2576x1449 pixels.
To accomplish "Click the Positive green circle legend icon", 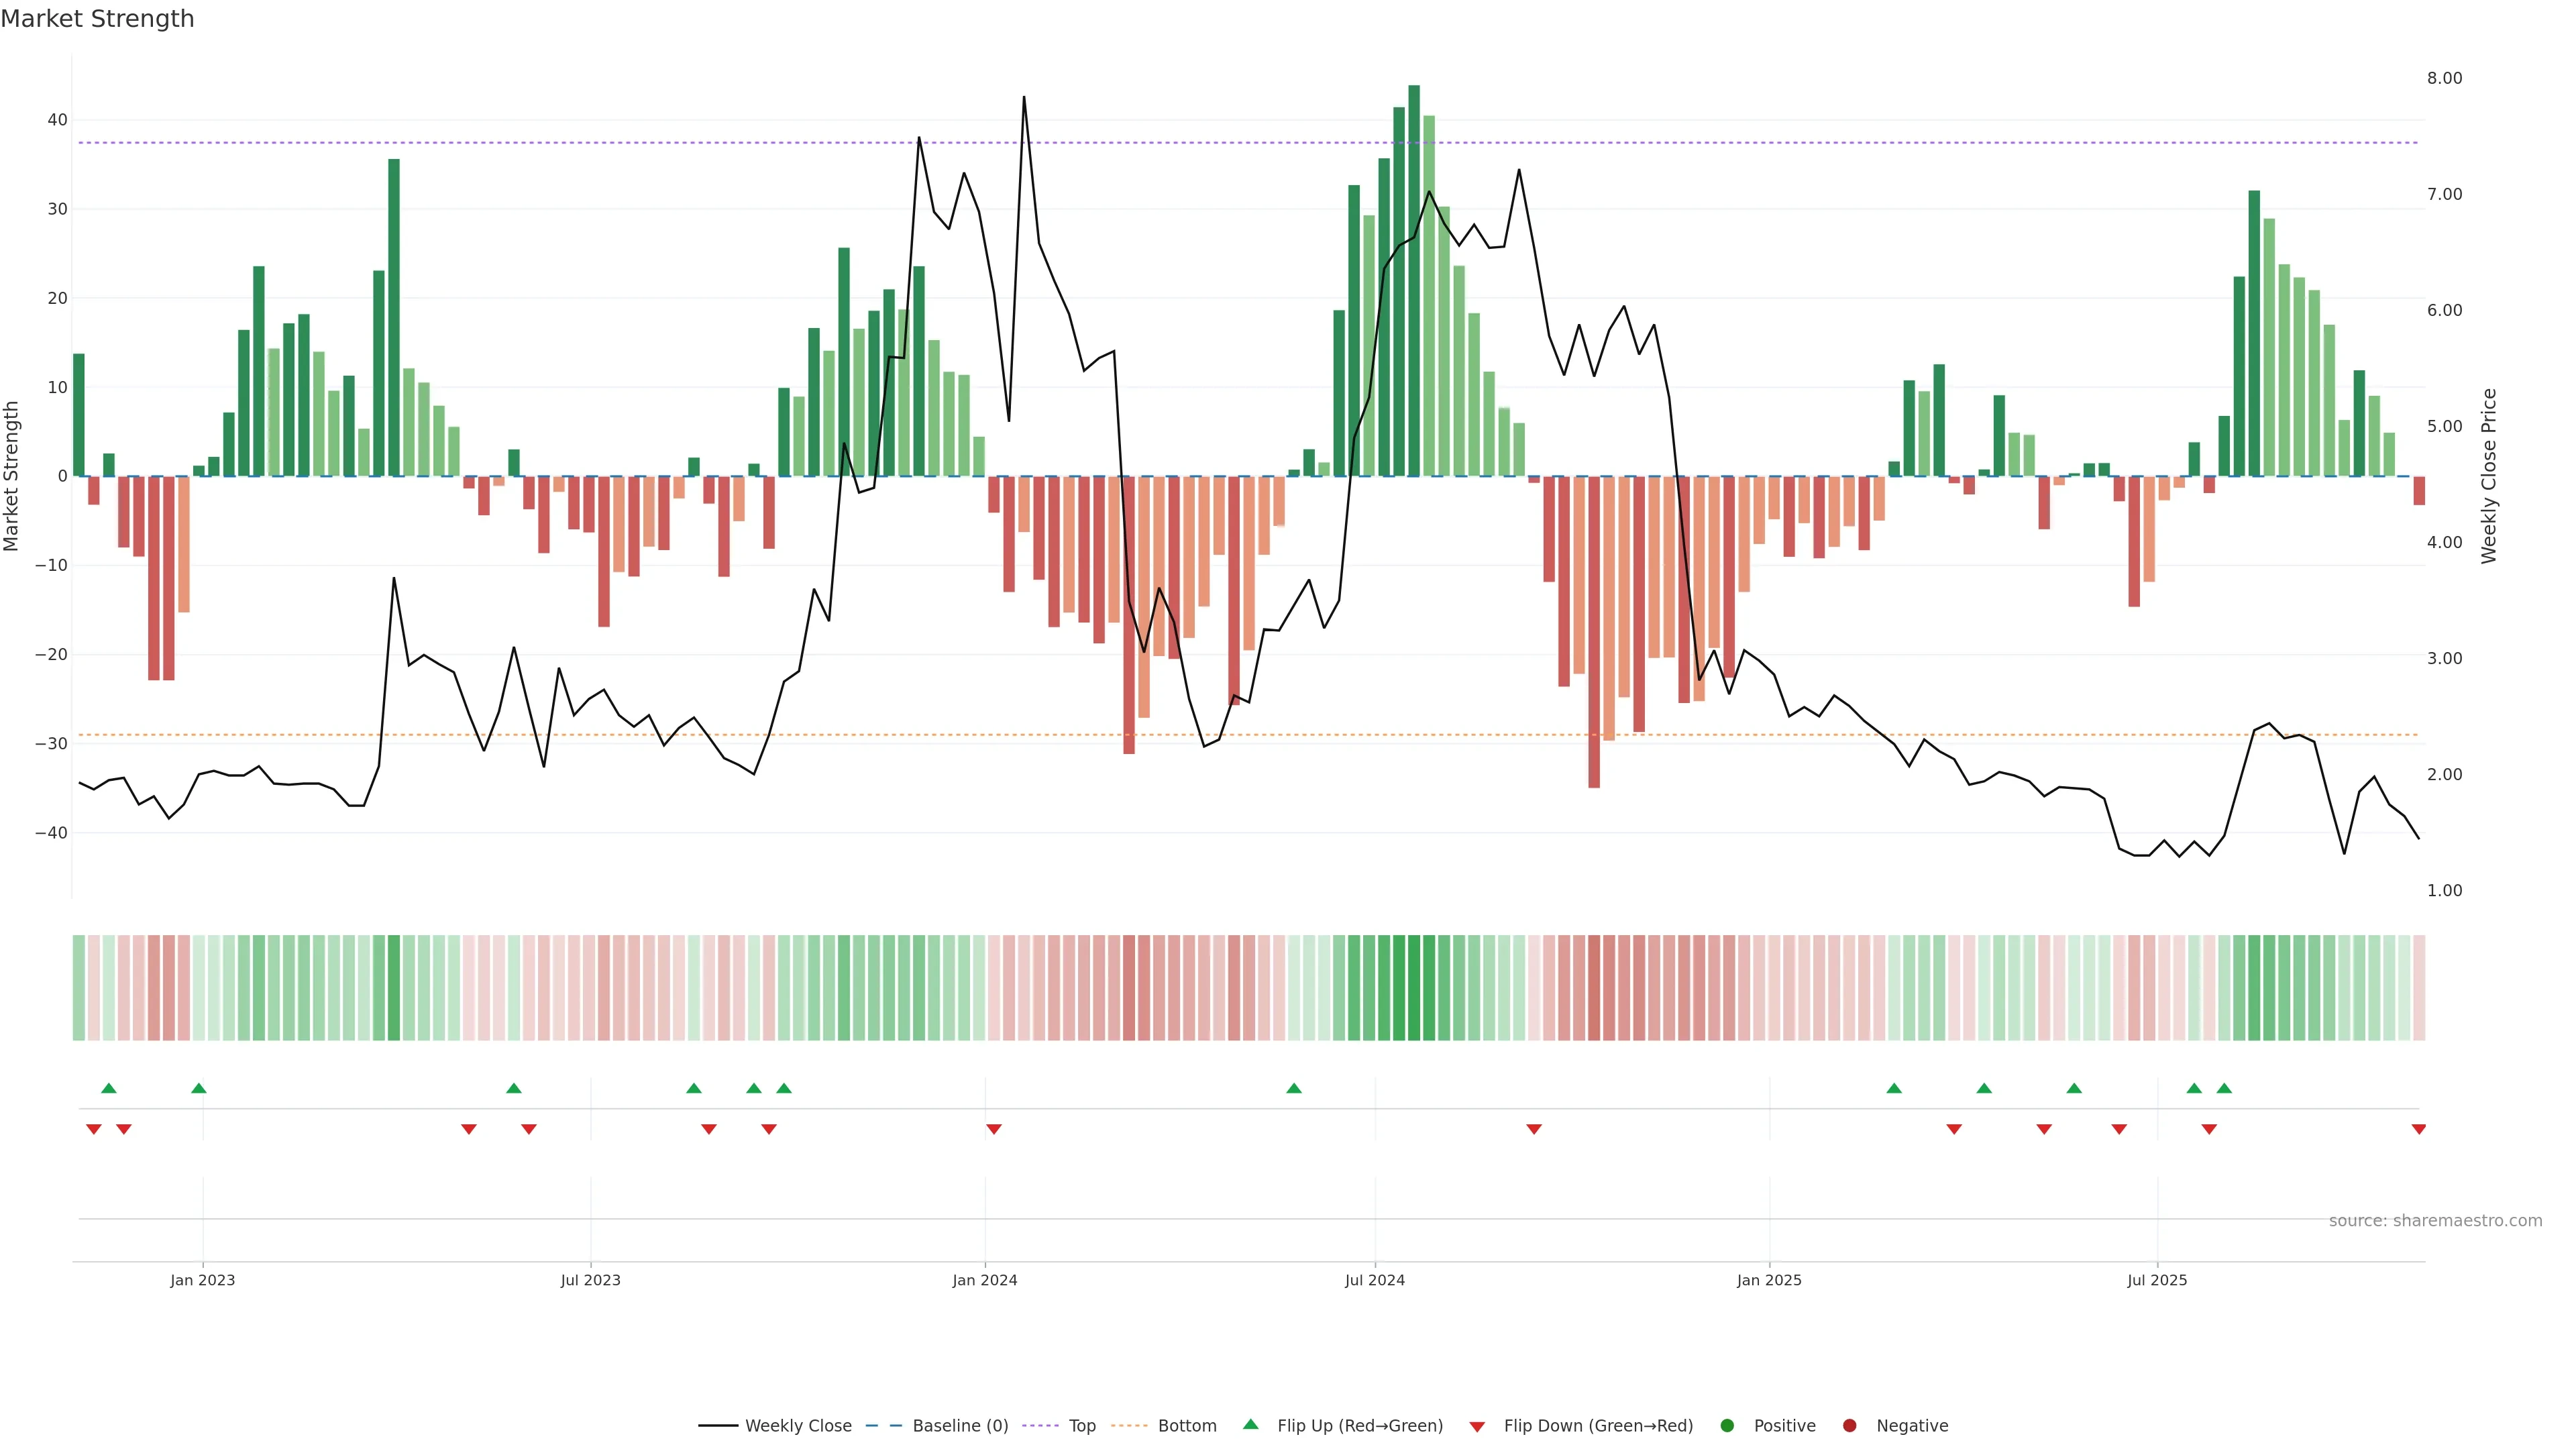I will (x=1727, y=1426).
